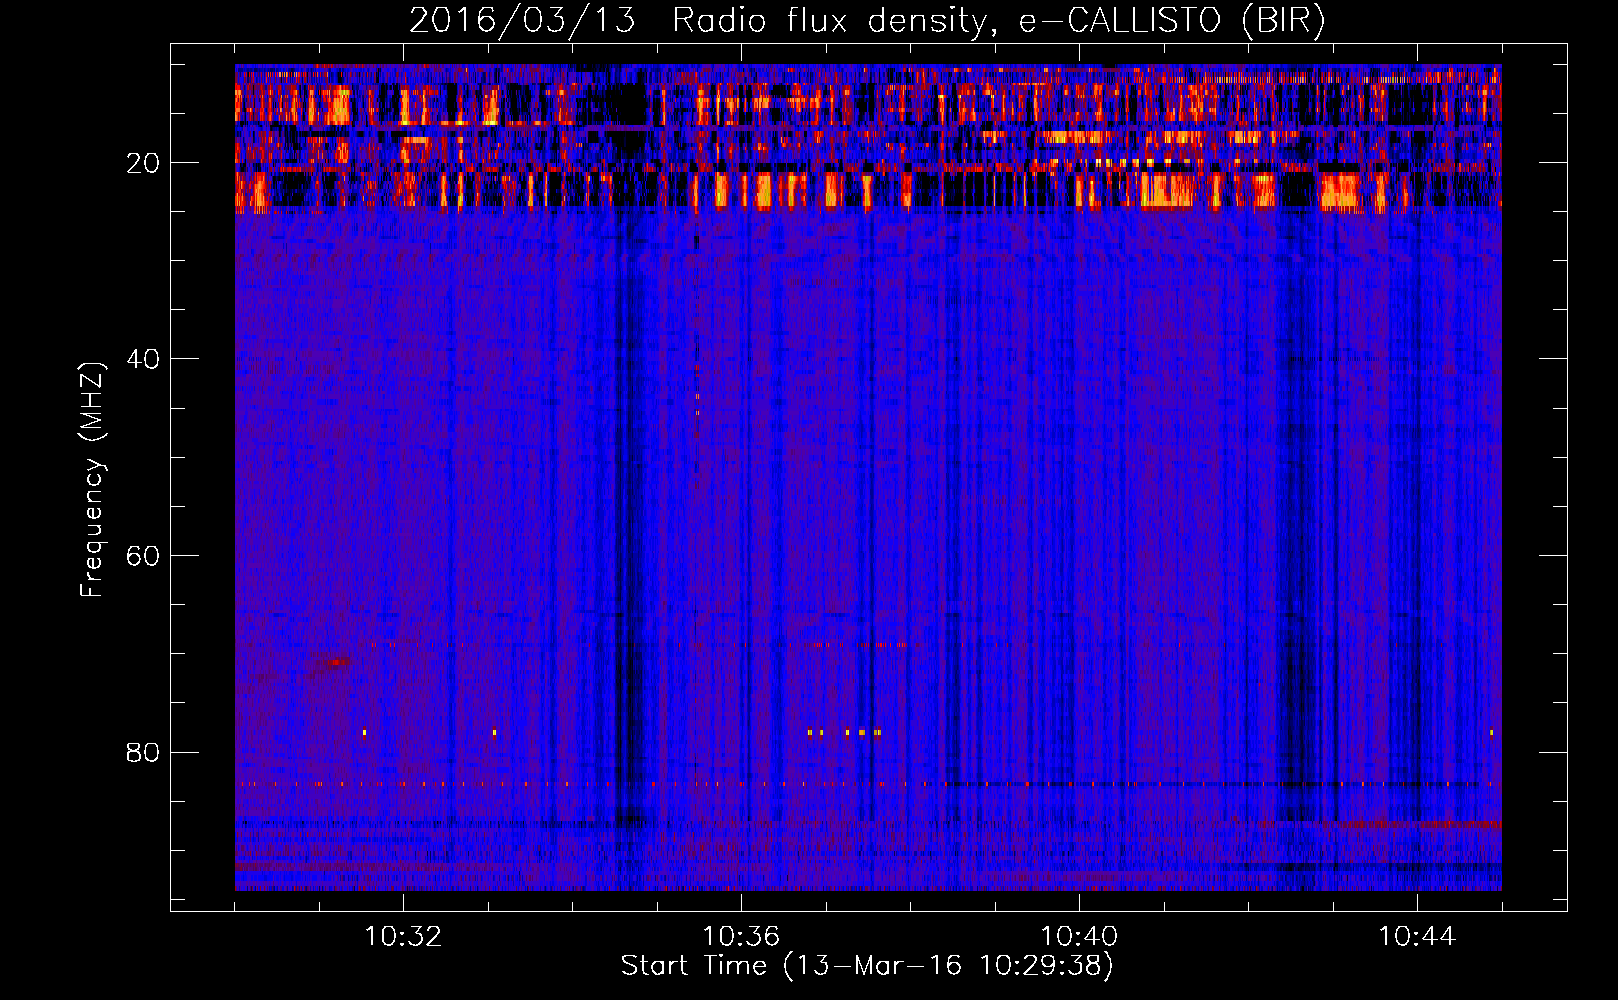Click the 10:44 time tick label
Image resolution: width=1618 pixels, height=1000 pixels.
point(1417,937)
